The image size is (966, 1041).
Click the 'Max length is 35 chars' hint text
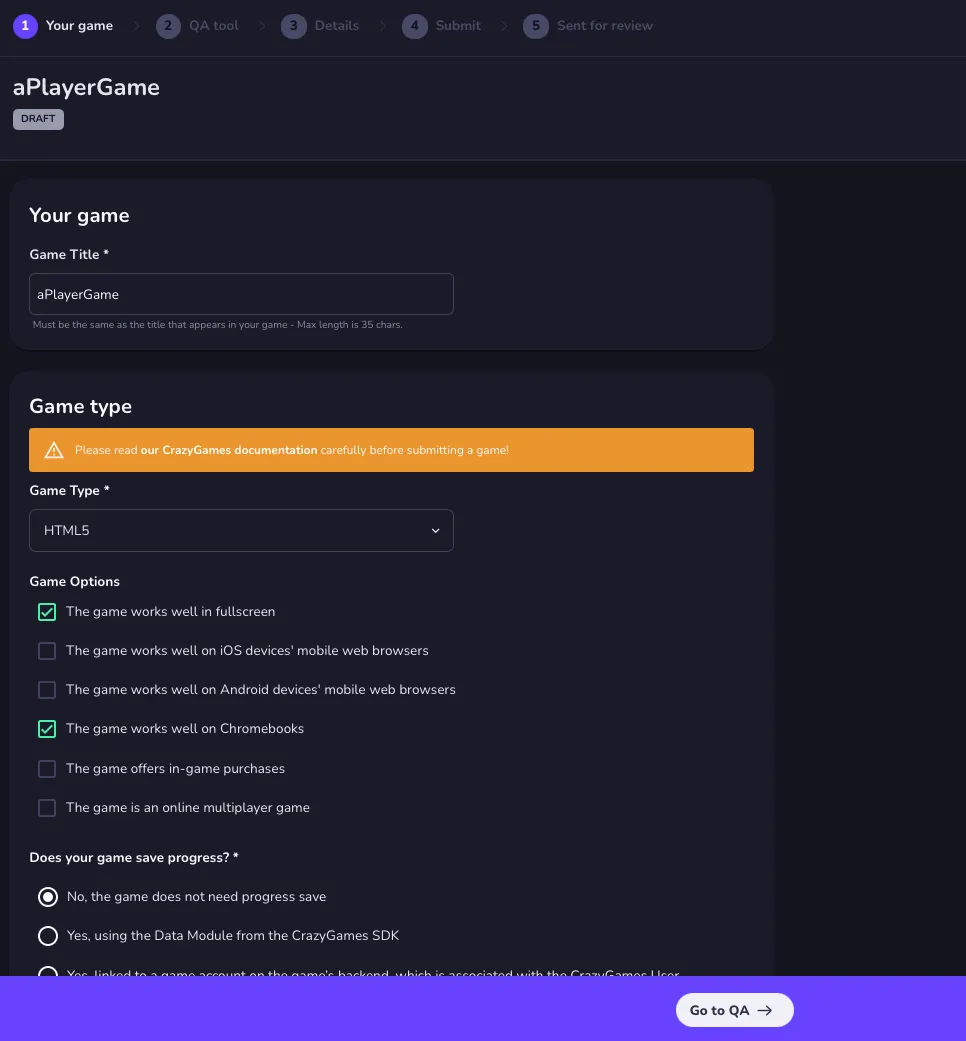pyautogui.click(x=349, y=325)
